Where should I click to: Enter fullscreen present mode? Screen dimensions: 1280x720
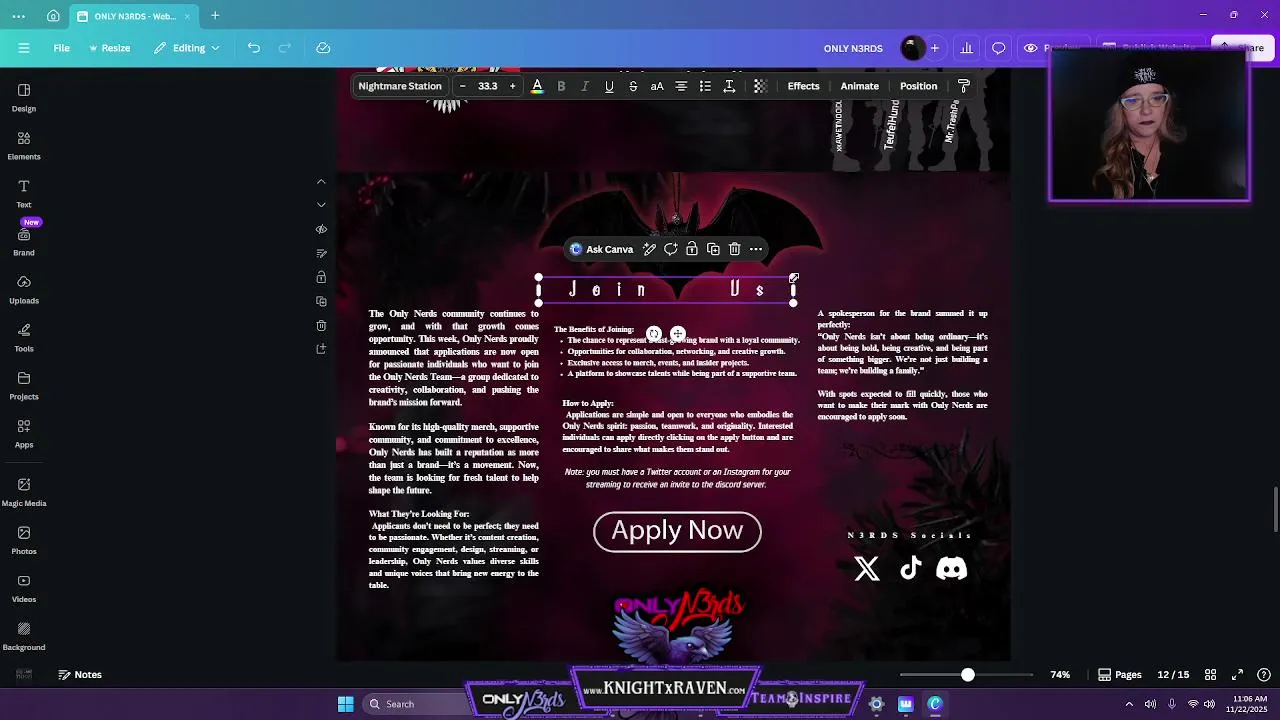1237,675
